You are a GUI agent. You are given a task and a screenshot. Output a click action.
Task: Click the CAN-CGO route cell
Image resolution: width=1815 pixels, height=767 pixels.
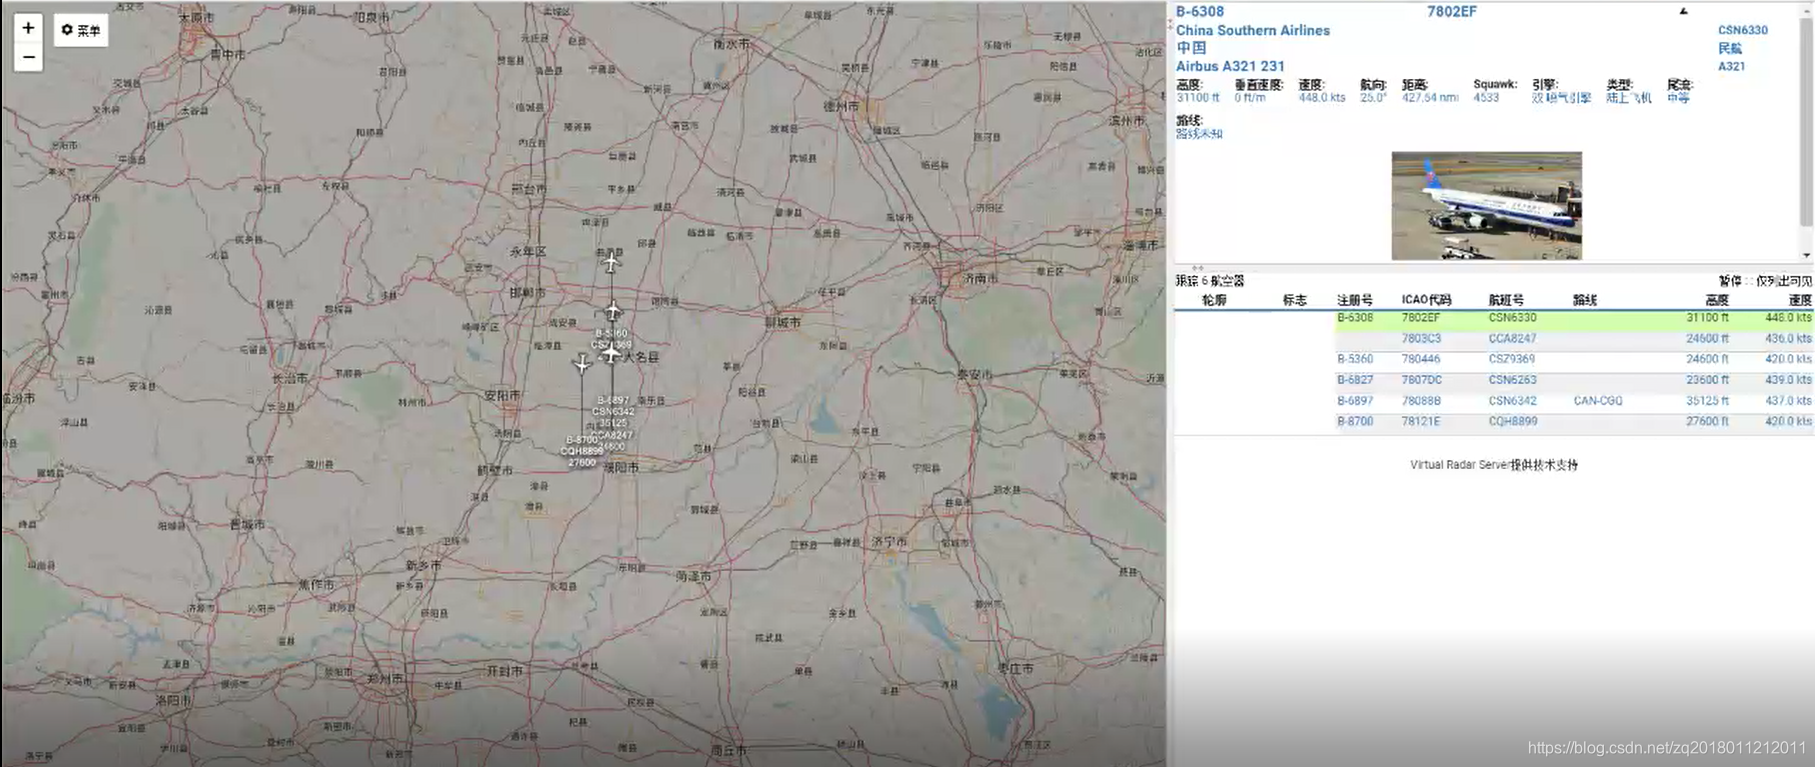pos(1598,401)
